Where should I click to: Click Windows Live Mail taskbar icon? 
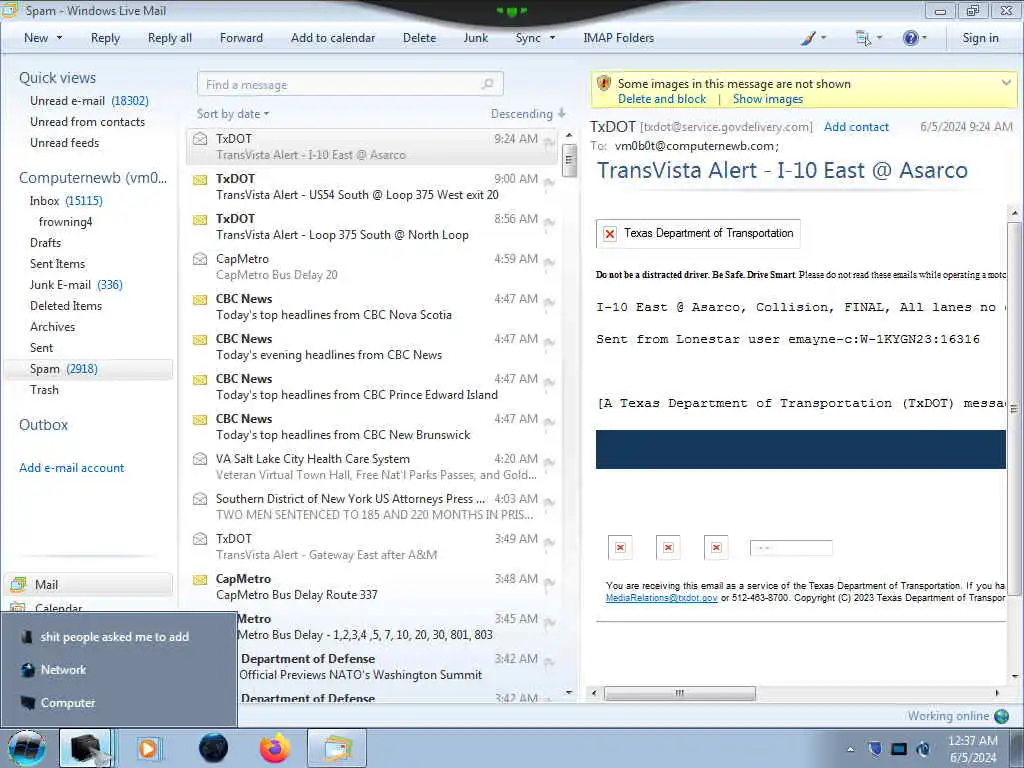point(336,748)
